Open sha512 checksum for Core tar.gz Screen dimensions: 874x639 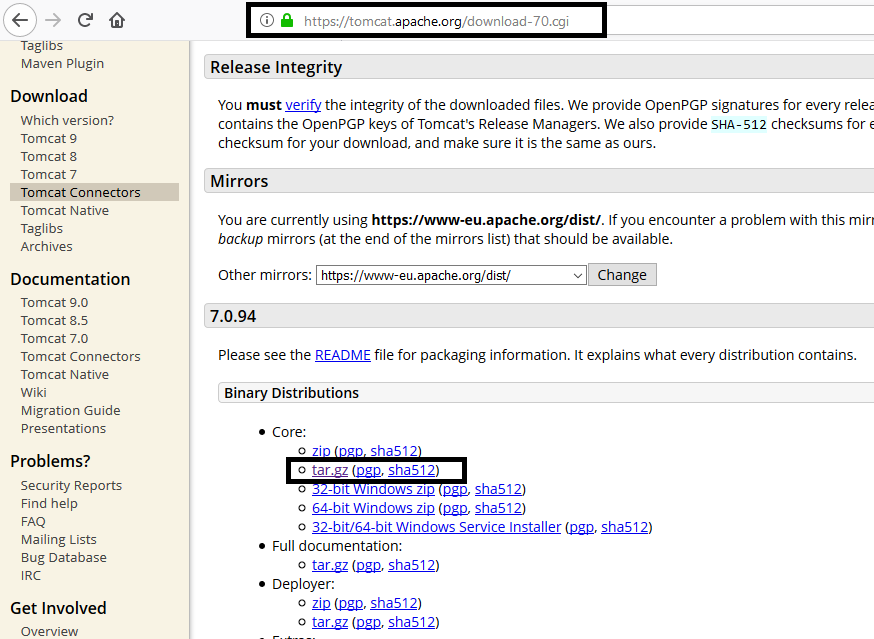[412, 470]
